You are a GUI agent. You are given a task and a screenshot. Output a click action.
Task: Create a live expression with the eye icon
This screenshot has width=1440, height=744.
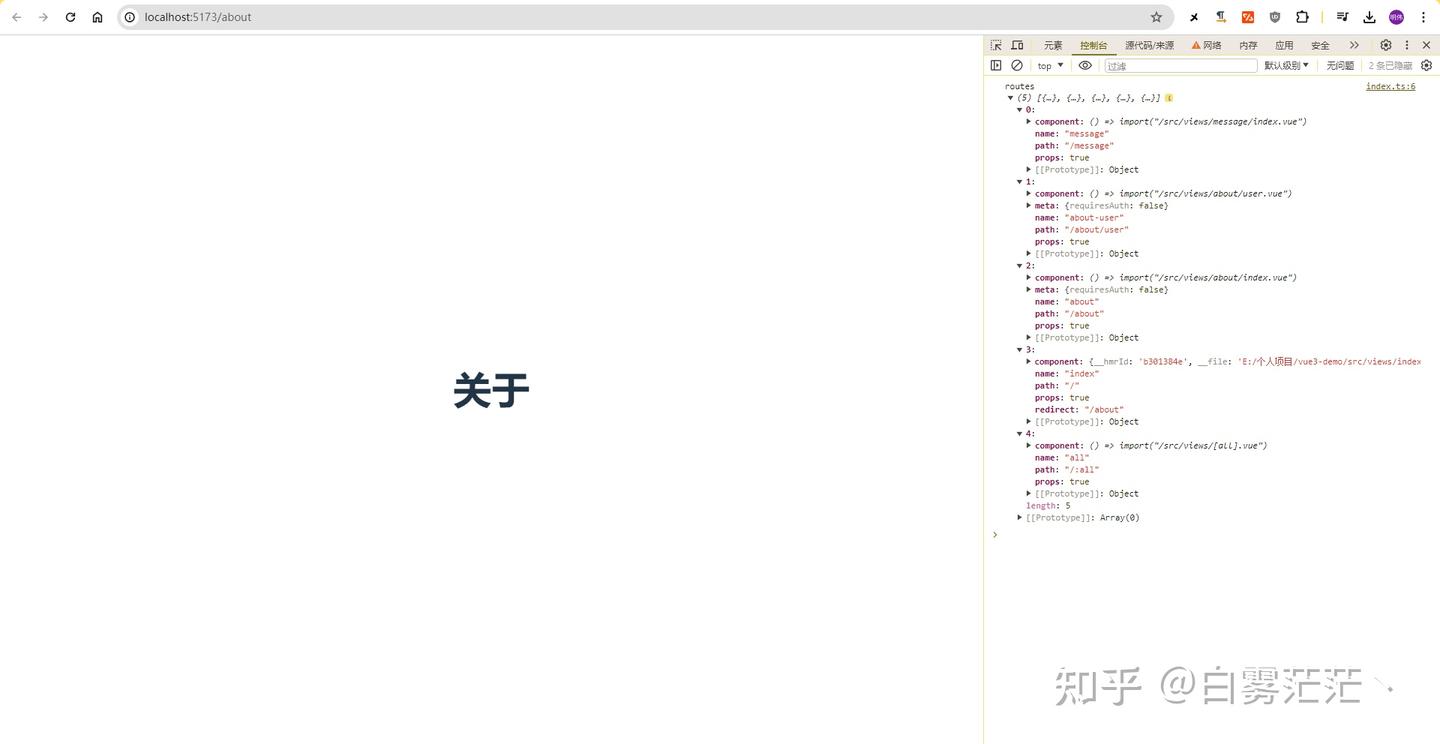click(1085, 65)
